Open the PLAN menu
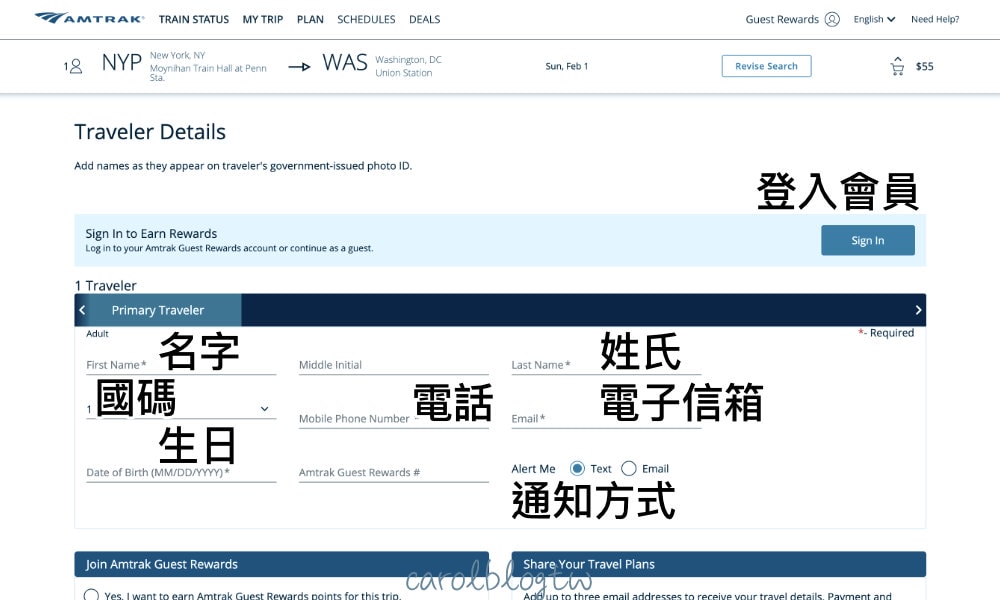Image resolution: width=1000 pixels, height=600 pixels. tap(310, 19)
